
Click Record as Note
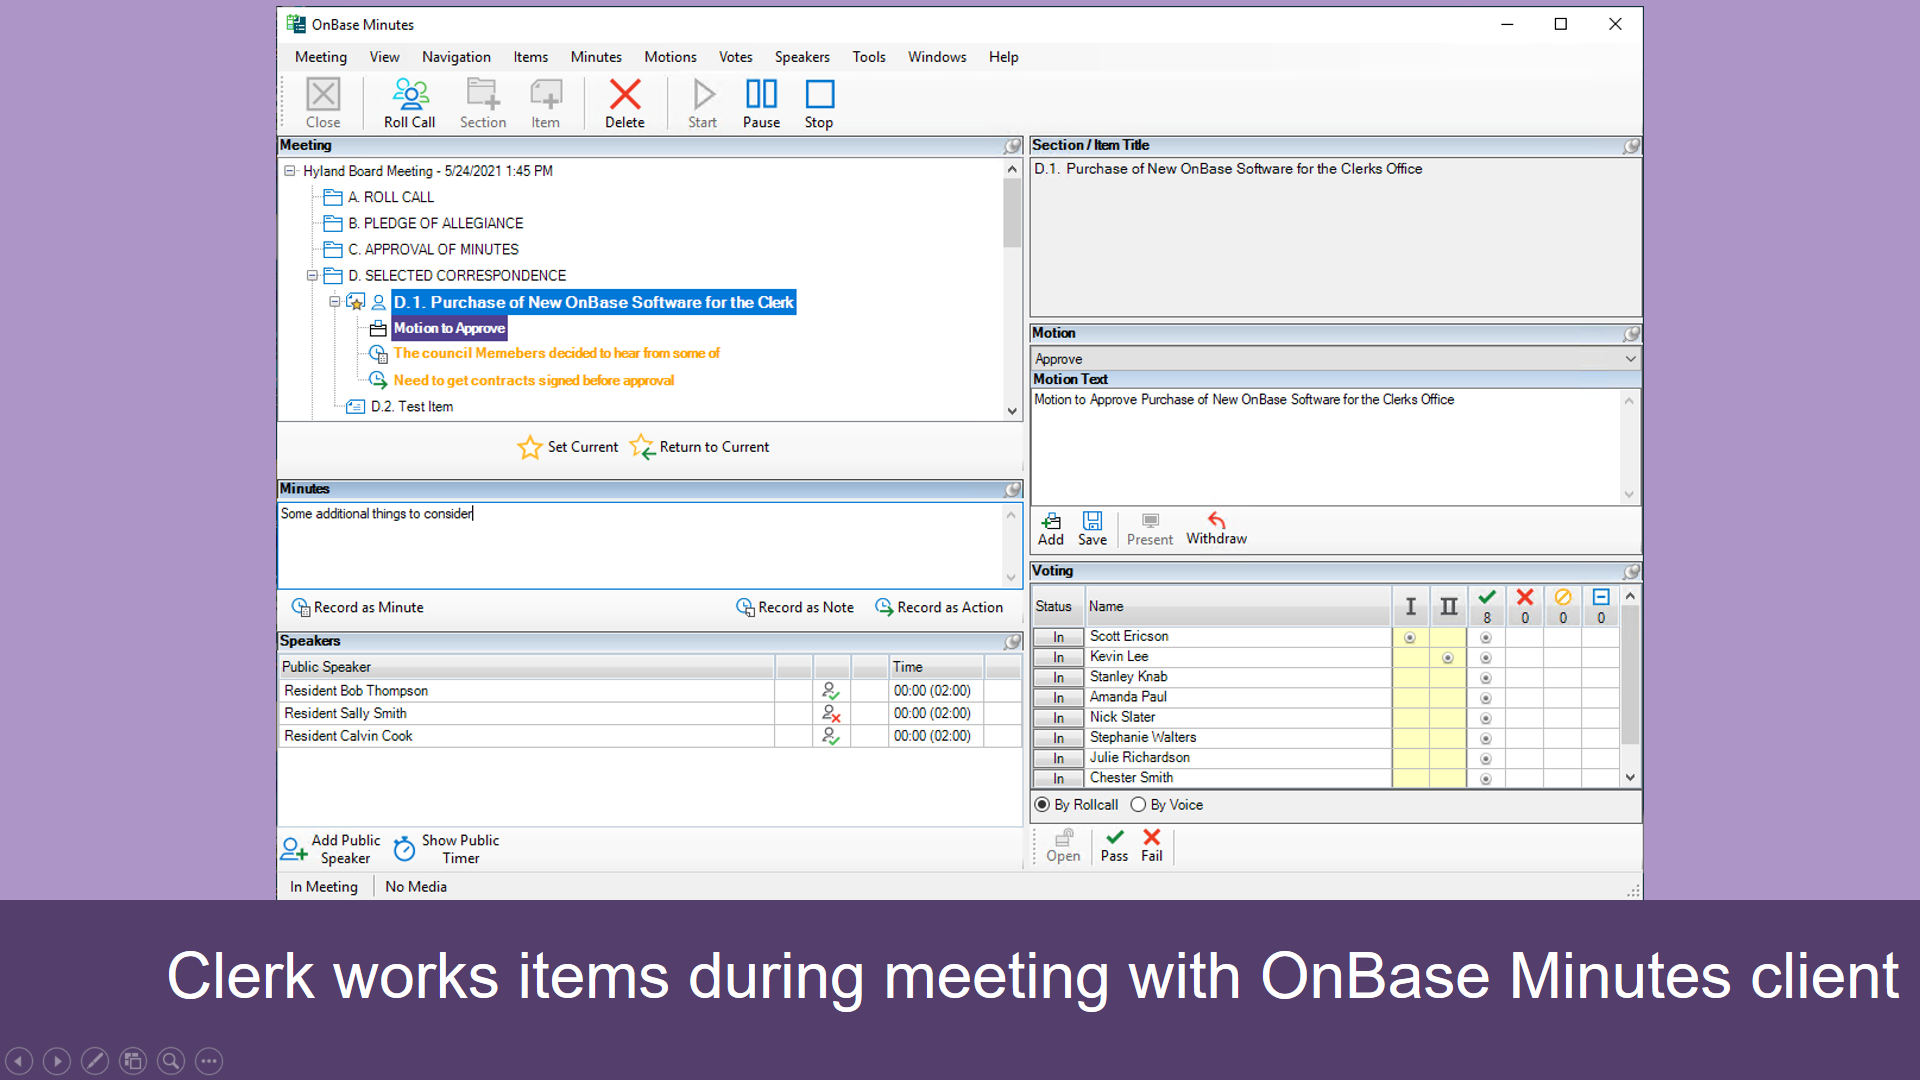click(x=795, y=607)
